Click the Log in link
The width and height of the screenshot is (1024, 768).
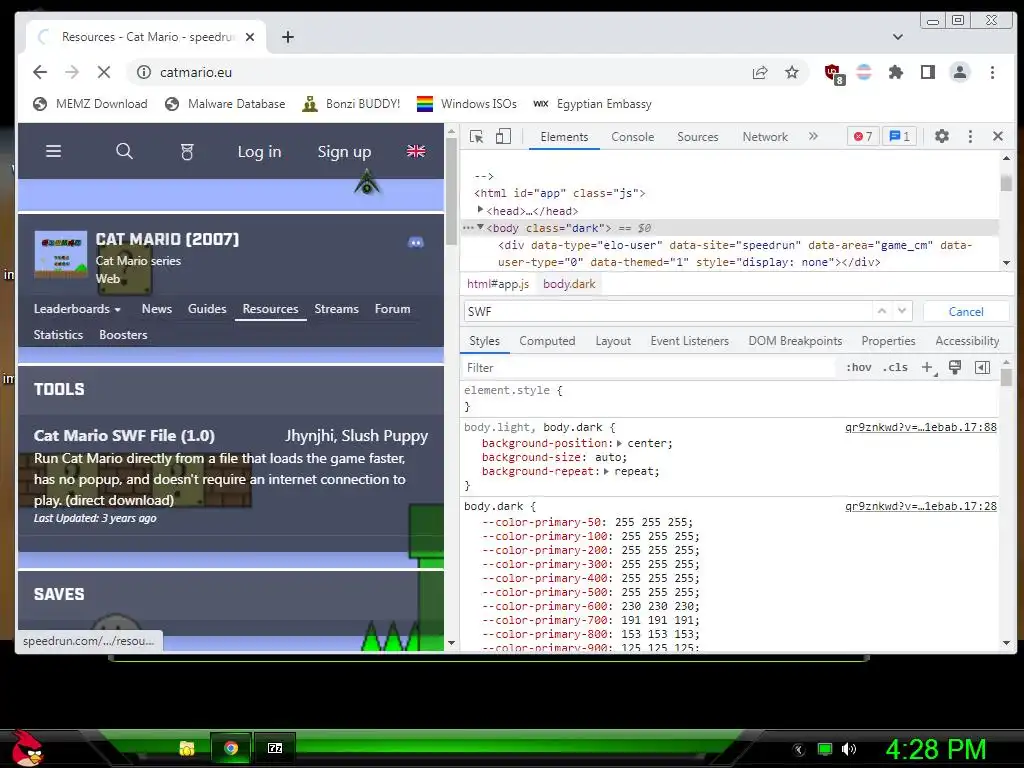coord(259,152)
